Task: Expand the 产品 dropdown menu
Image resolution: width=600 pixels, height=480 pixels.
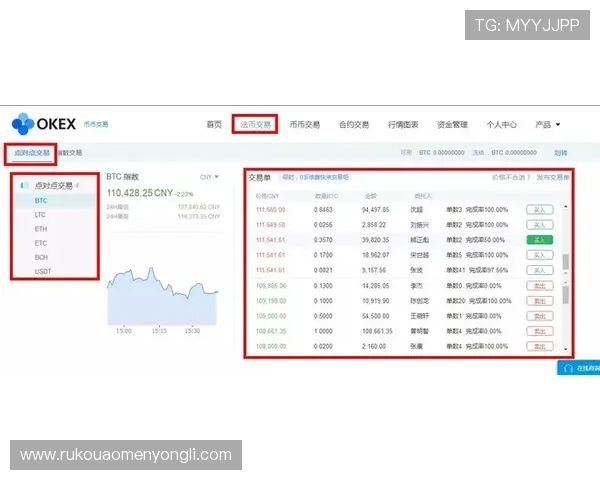Action: [x=547, y=124]
